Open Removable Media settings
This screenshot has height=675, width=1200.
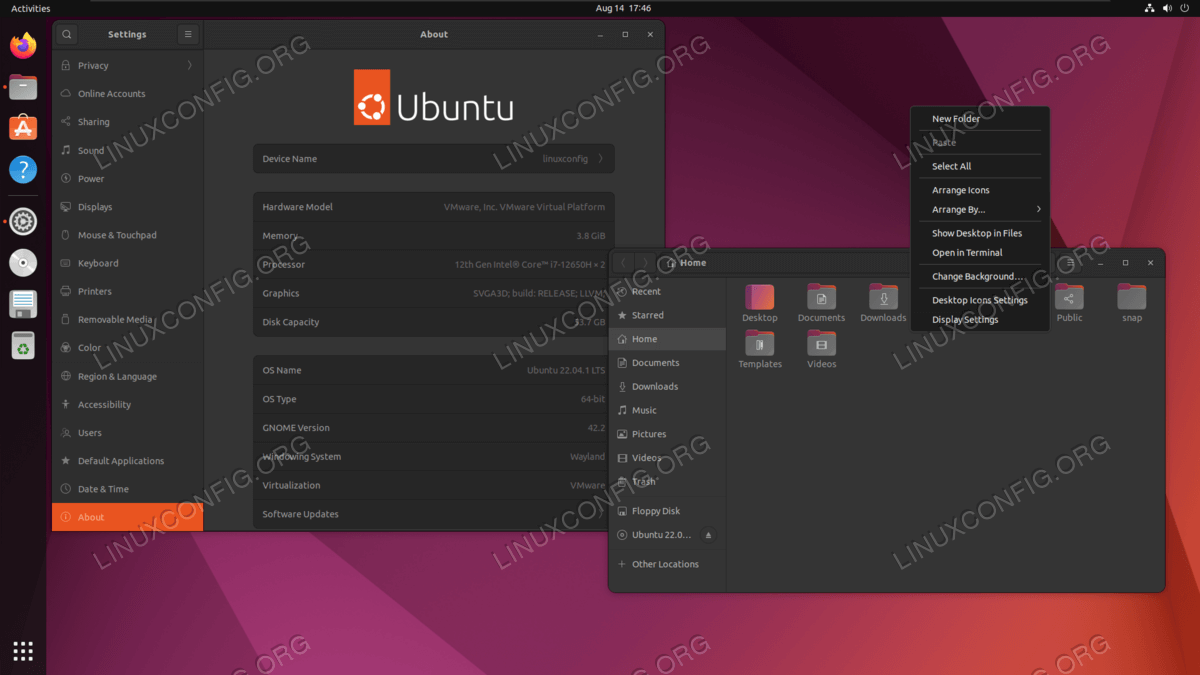(x=127, y=320)
